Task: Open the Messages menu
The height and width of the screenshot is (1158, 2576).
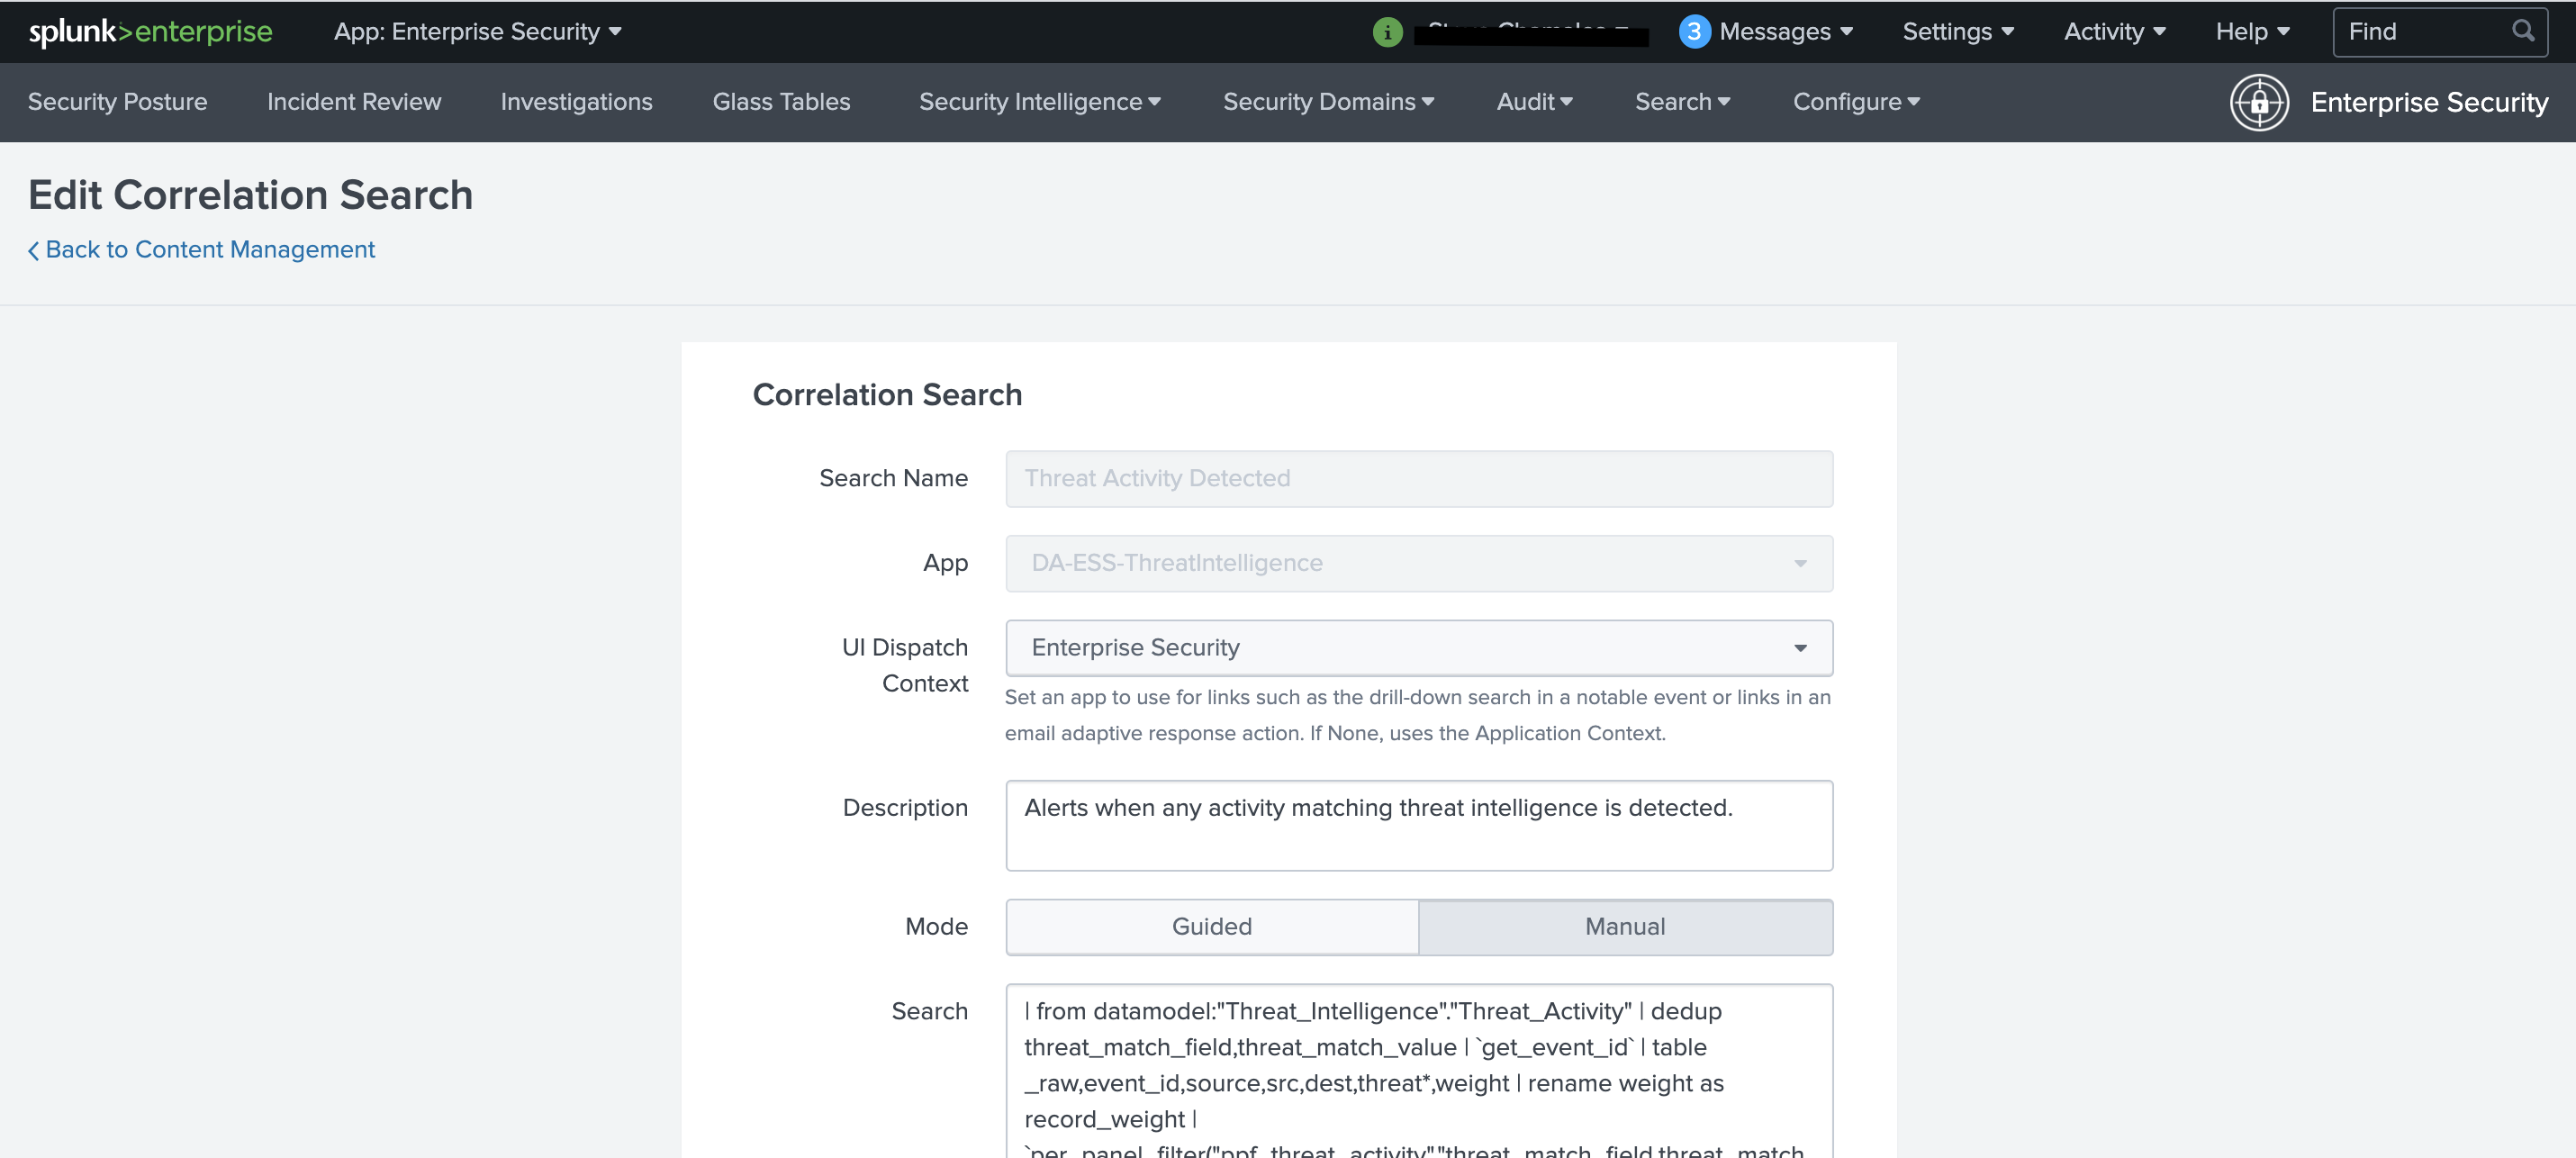Action: 1785,32
